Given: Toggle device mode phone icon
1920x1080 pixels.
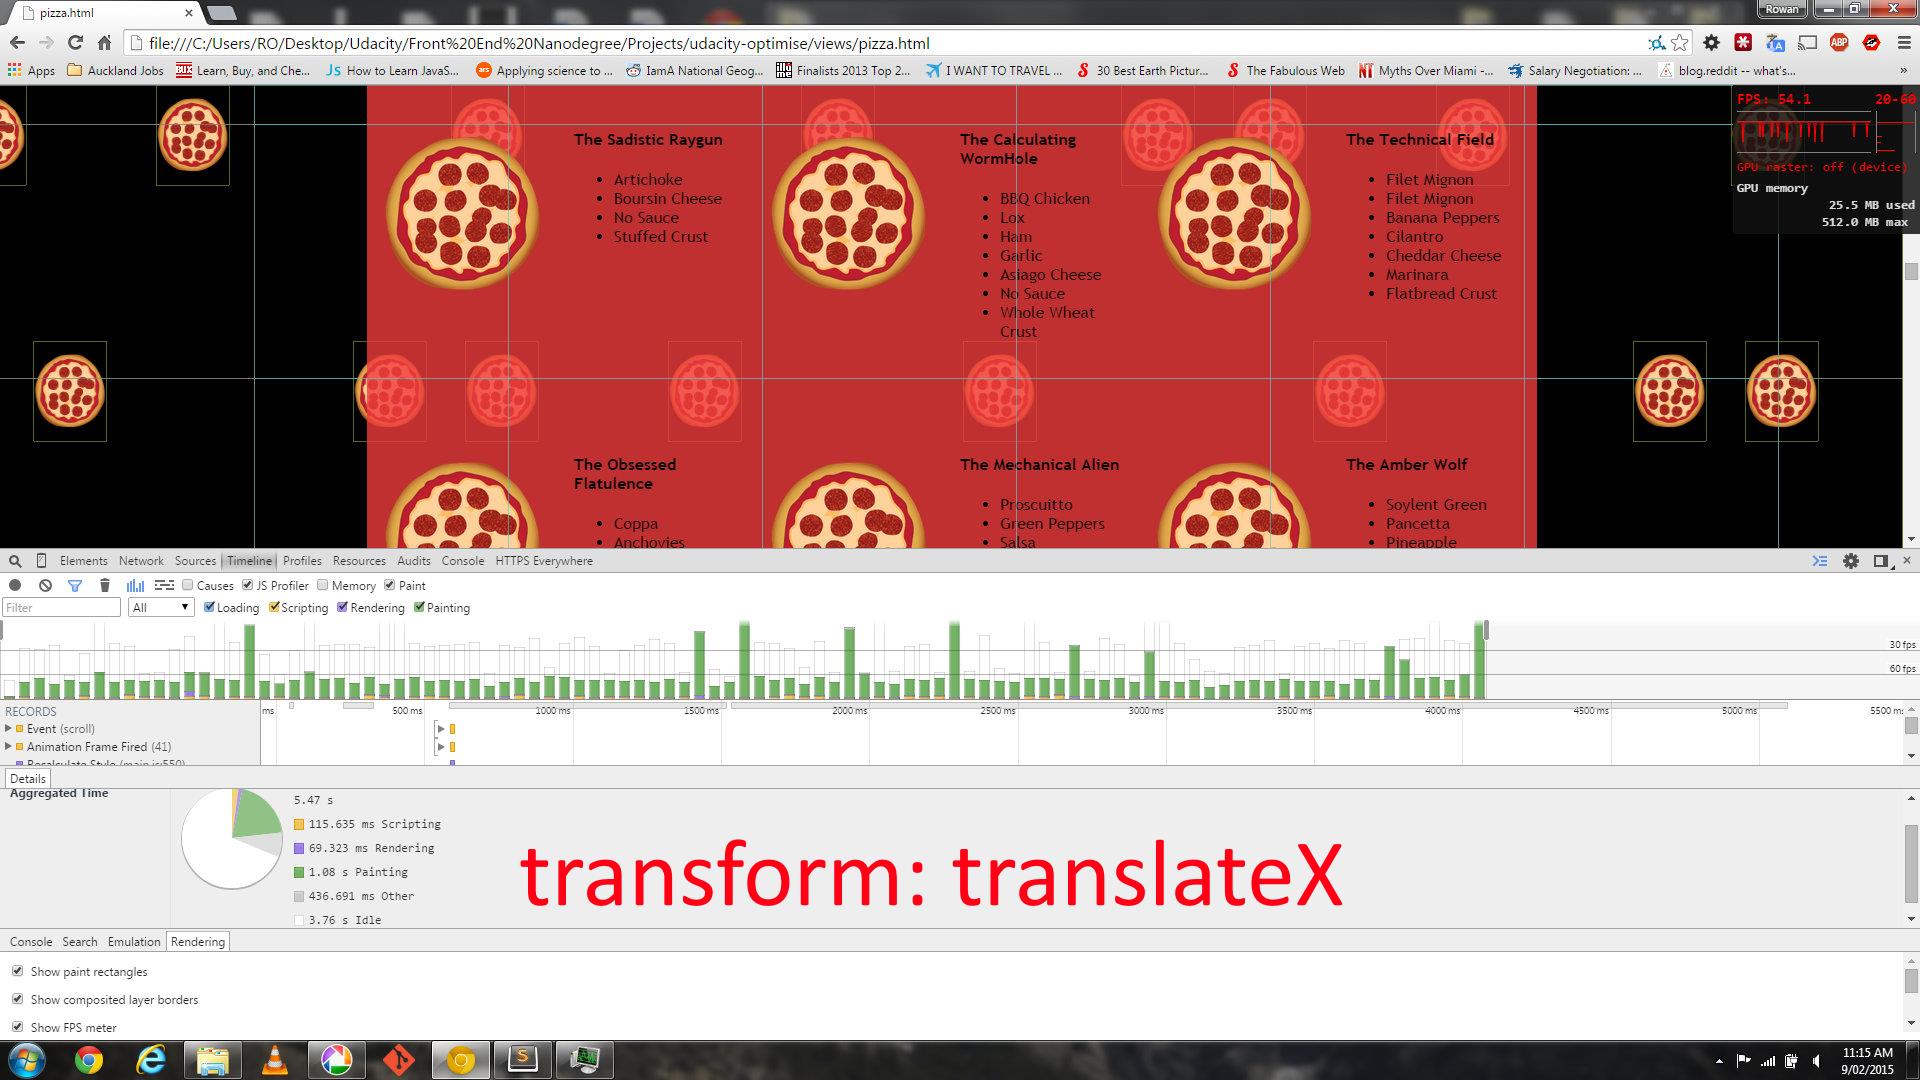Looking at the screenshot, I should coord(41,561).
